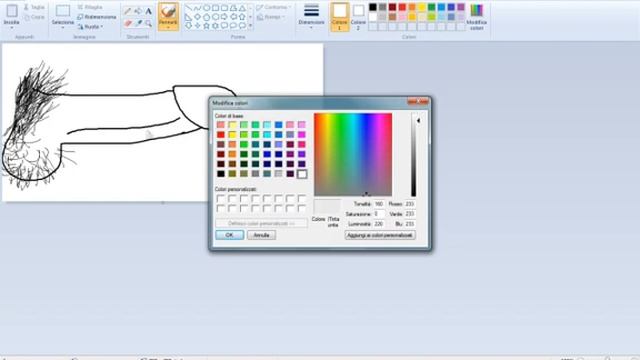Screen dimensions: 640x360
Task: Click the Pennelli brushes icon
Action: 168,11
